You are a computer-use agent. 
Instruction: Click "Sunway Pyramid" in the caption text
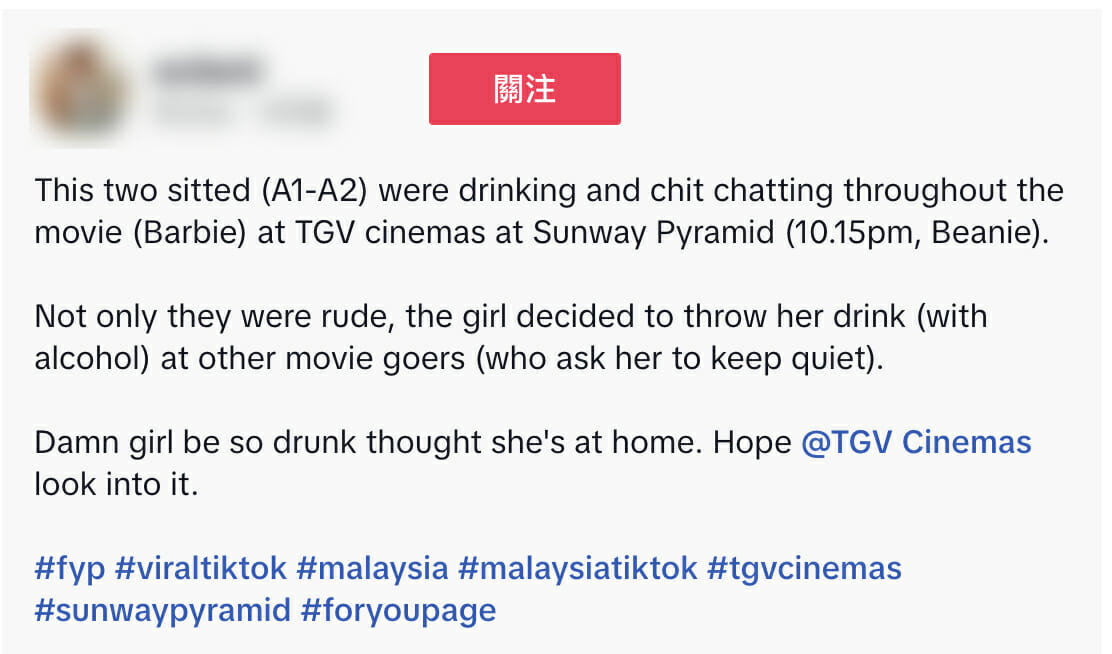click(653, 233)
